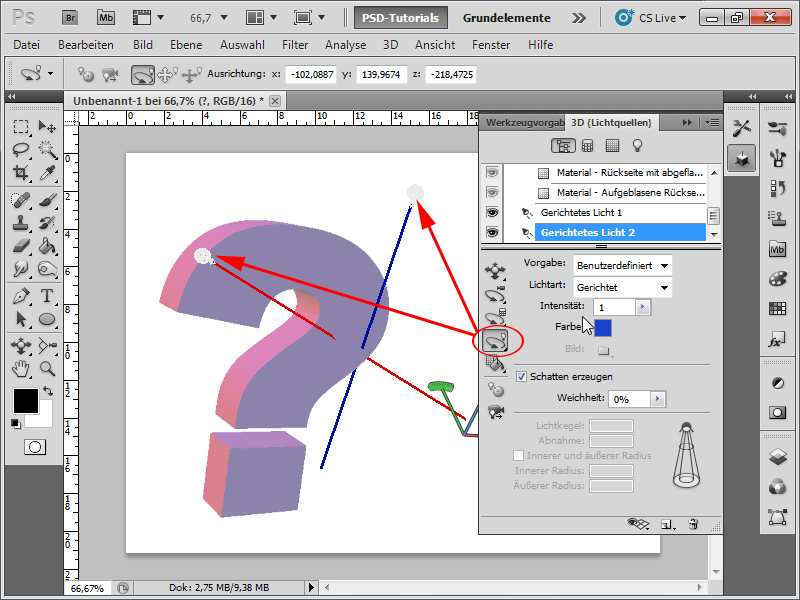Select the Lasso tool
Image resolution: width=800 pixels, height=600 pixels.
pos(20,149)
